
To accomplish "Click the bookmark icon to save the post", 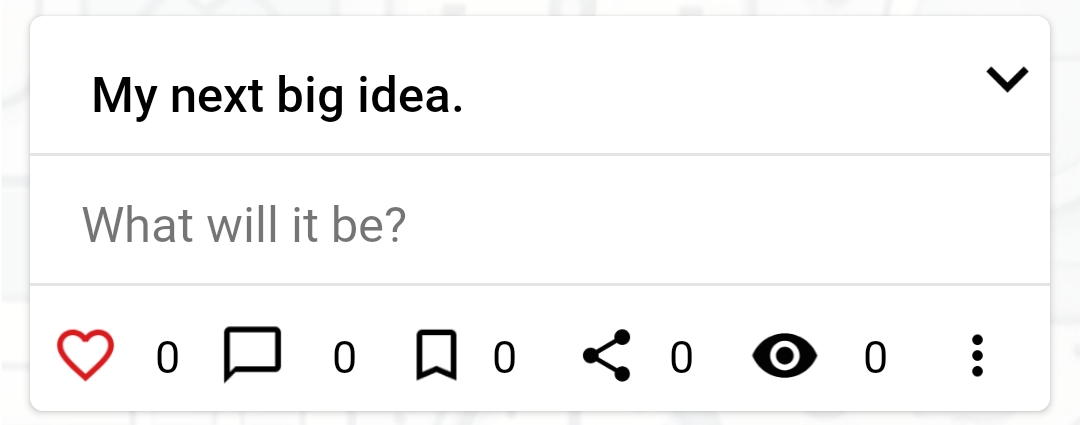I will pos(436,356).
